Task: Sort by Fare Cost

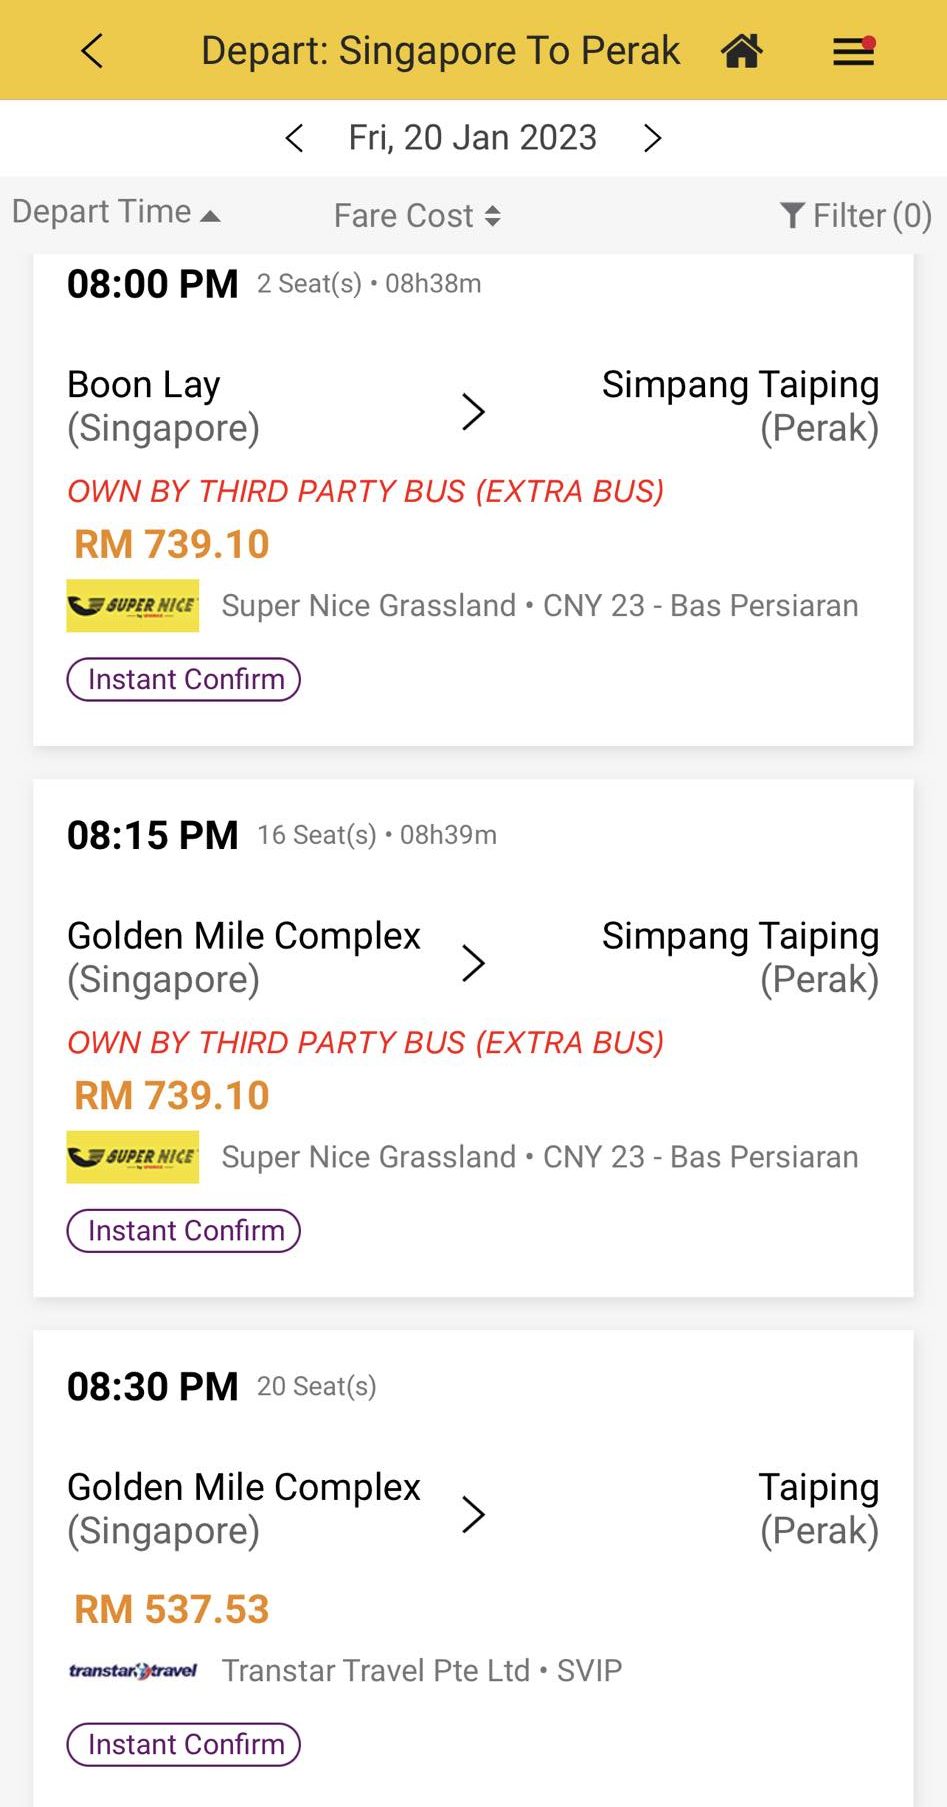Action: coord(417,216)
